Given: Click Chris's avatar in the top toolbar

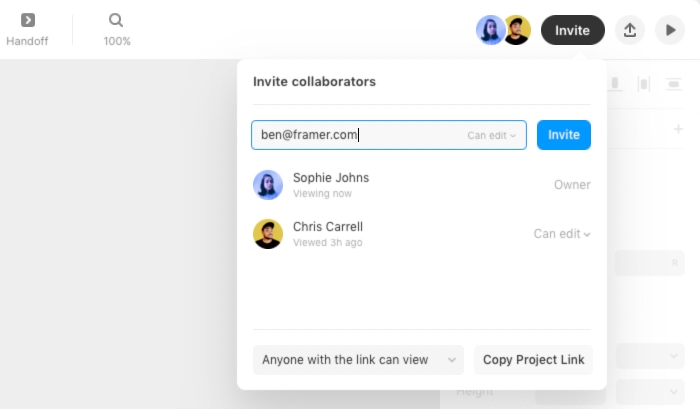Looking at the screenshot, I should coord(517,30).
